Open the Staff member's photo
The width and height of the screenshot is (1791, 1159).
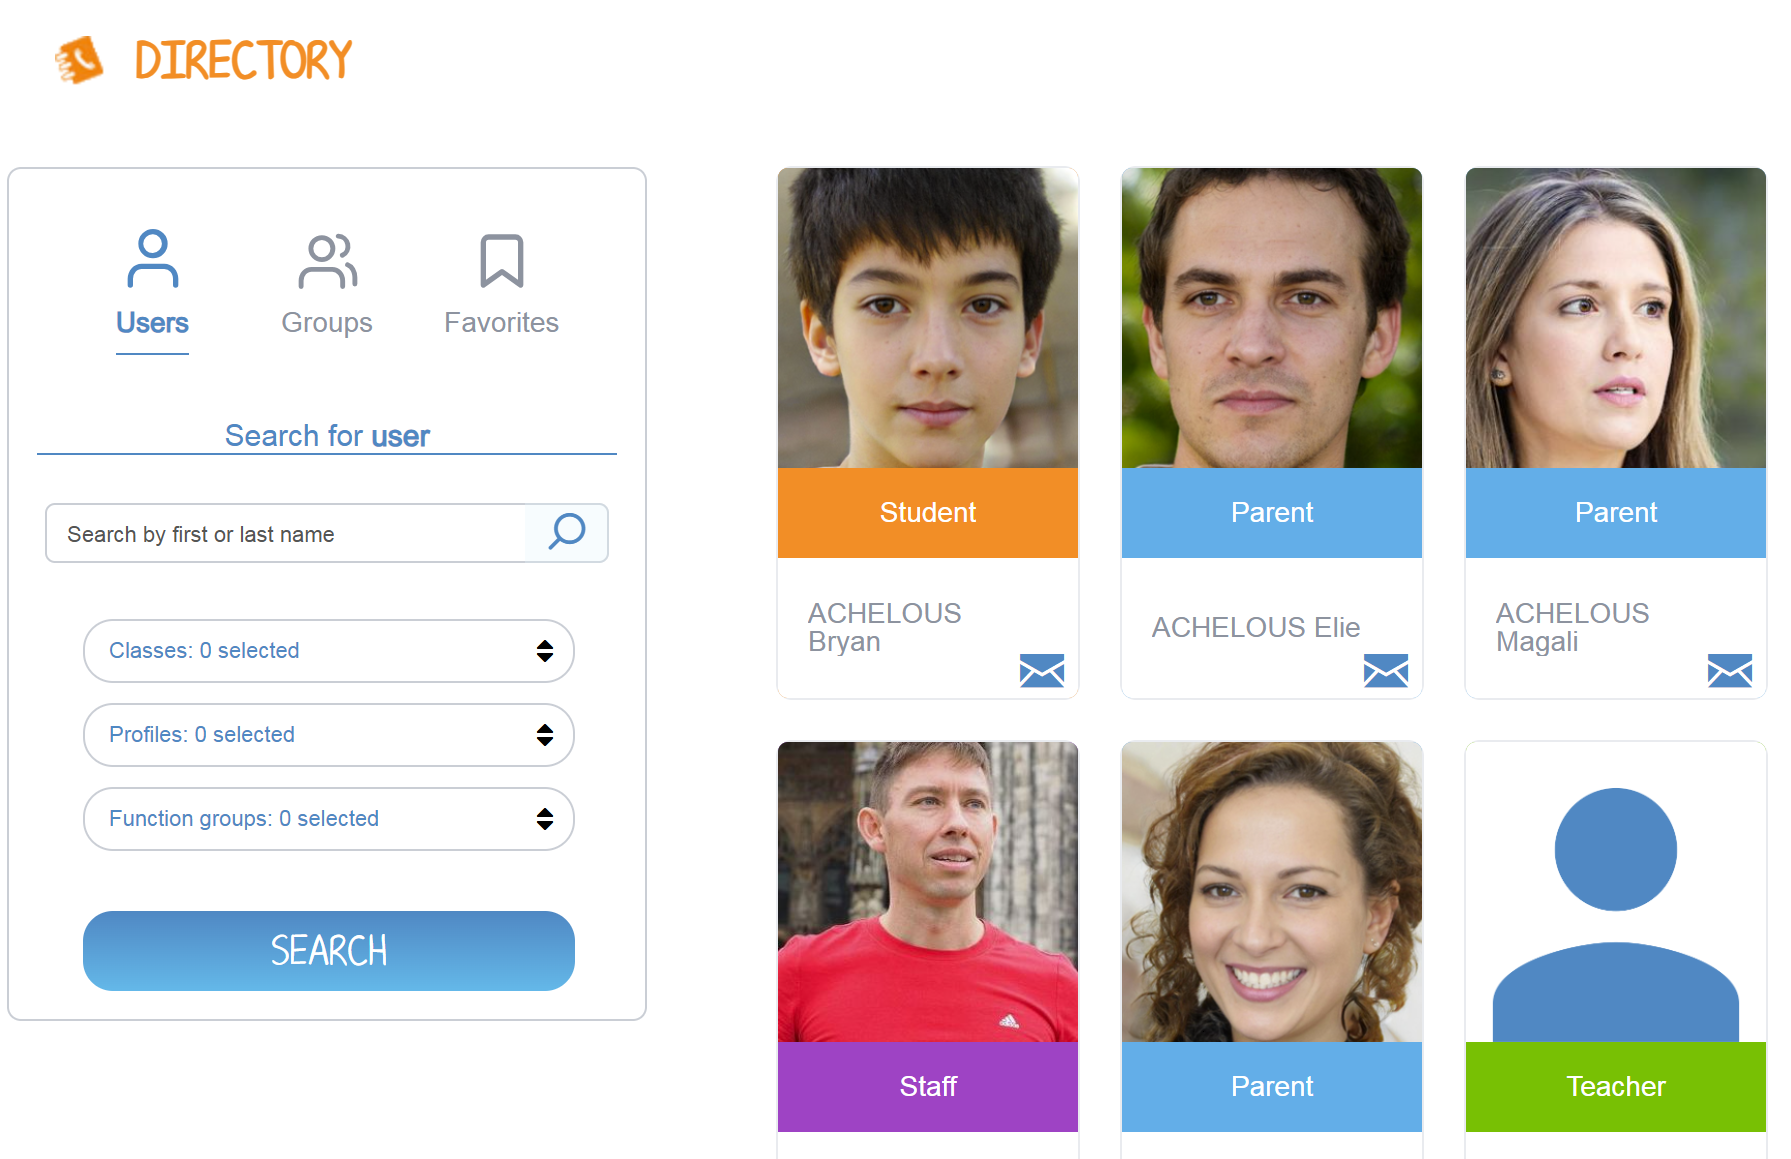coord(928,892)
